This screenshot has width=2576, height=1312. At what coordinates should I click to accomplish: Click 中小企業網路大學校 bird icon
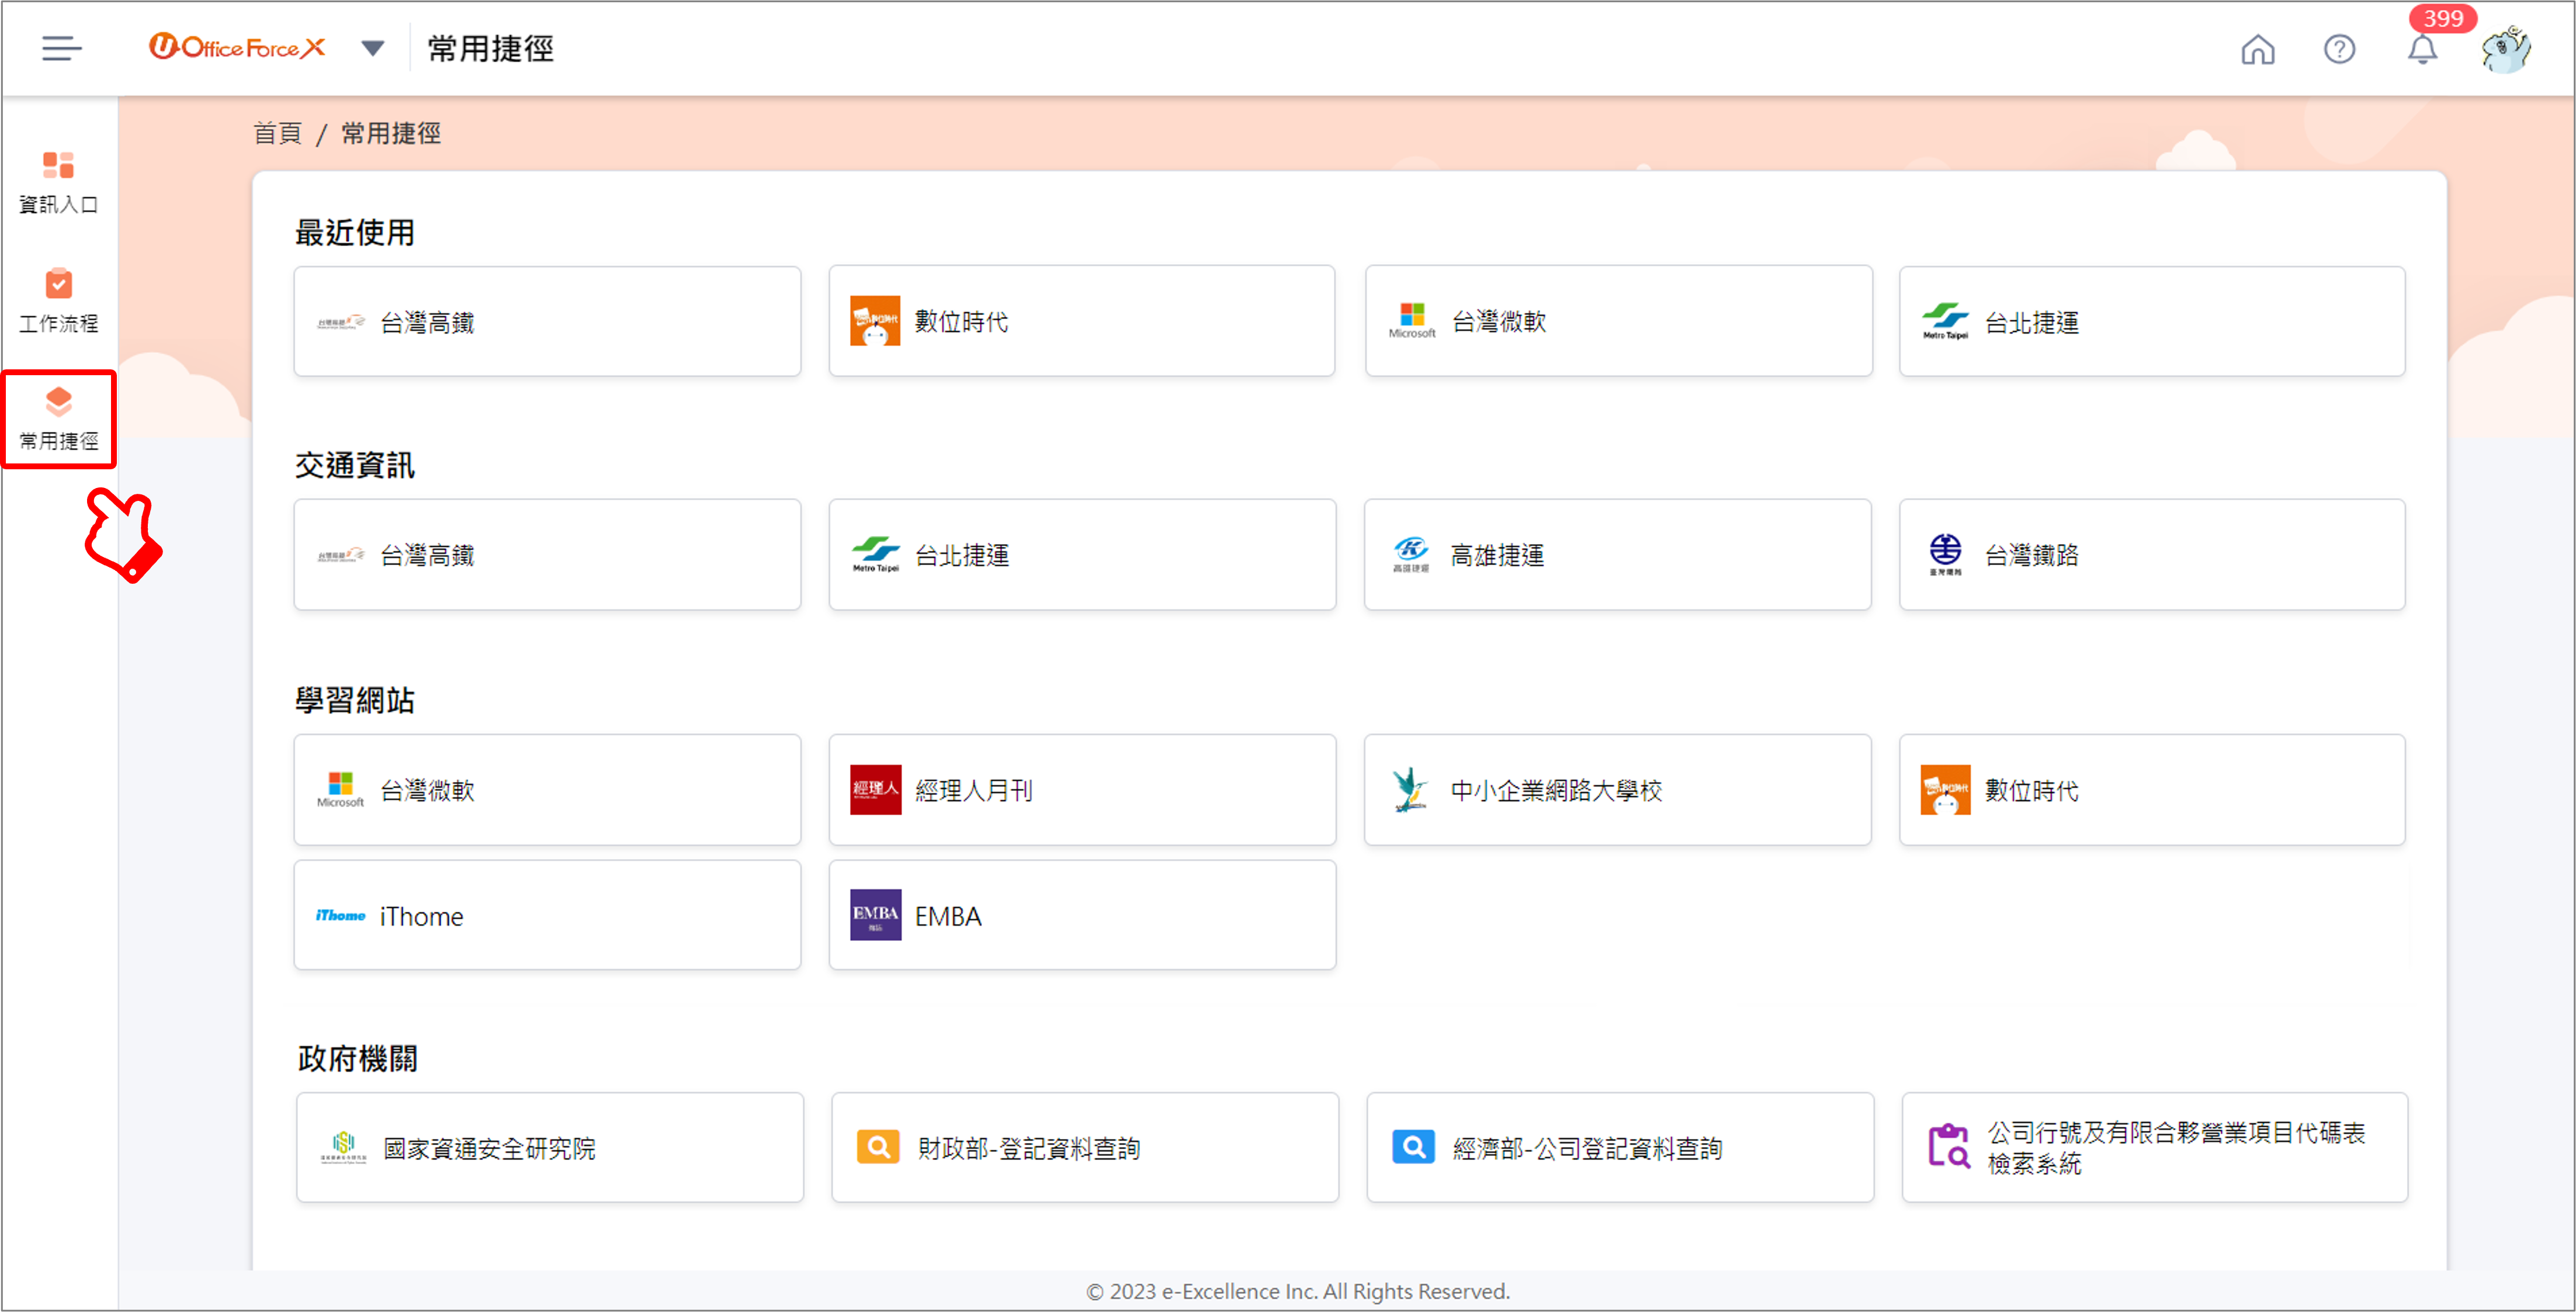click(x=1410, y=789)
